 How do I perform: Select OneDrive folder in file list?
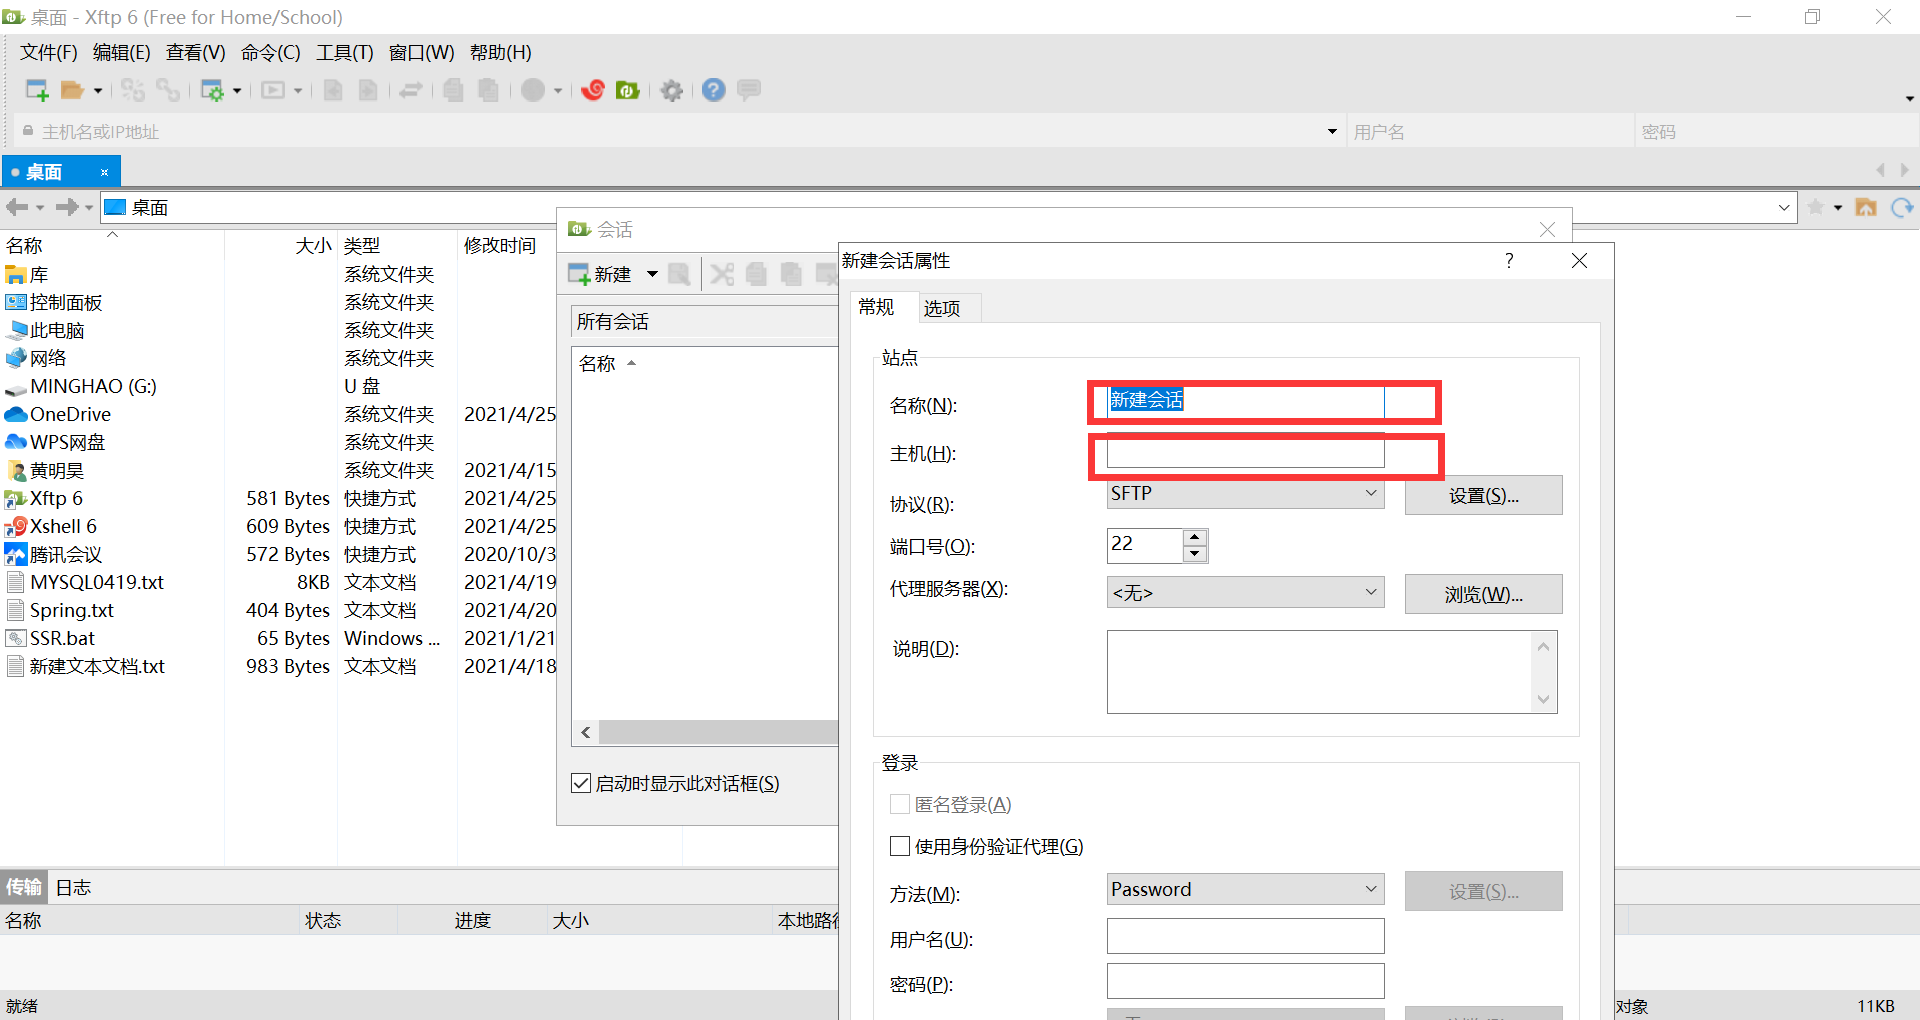coord(70,414)
